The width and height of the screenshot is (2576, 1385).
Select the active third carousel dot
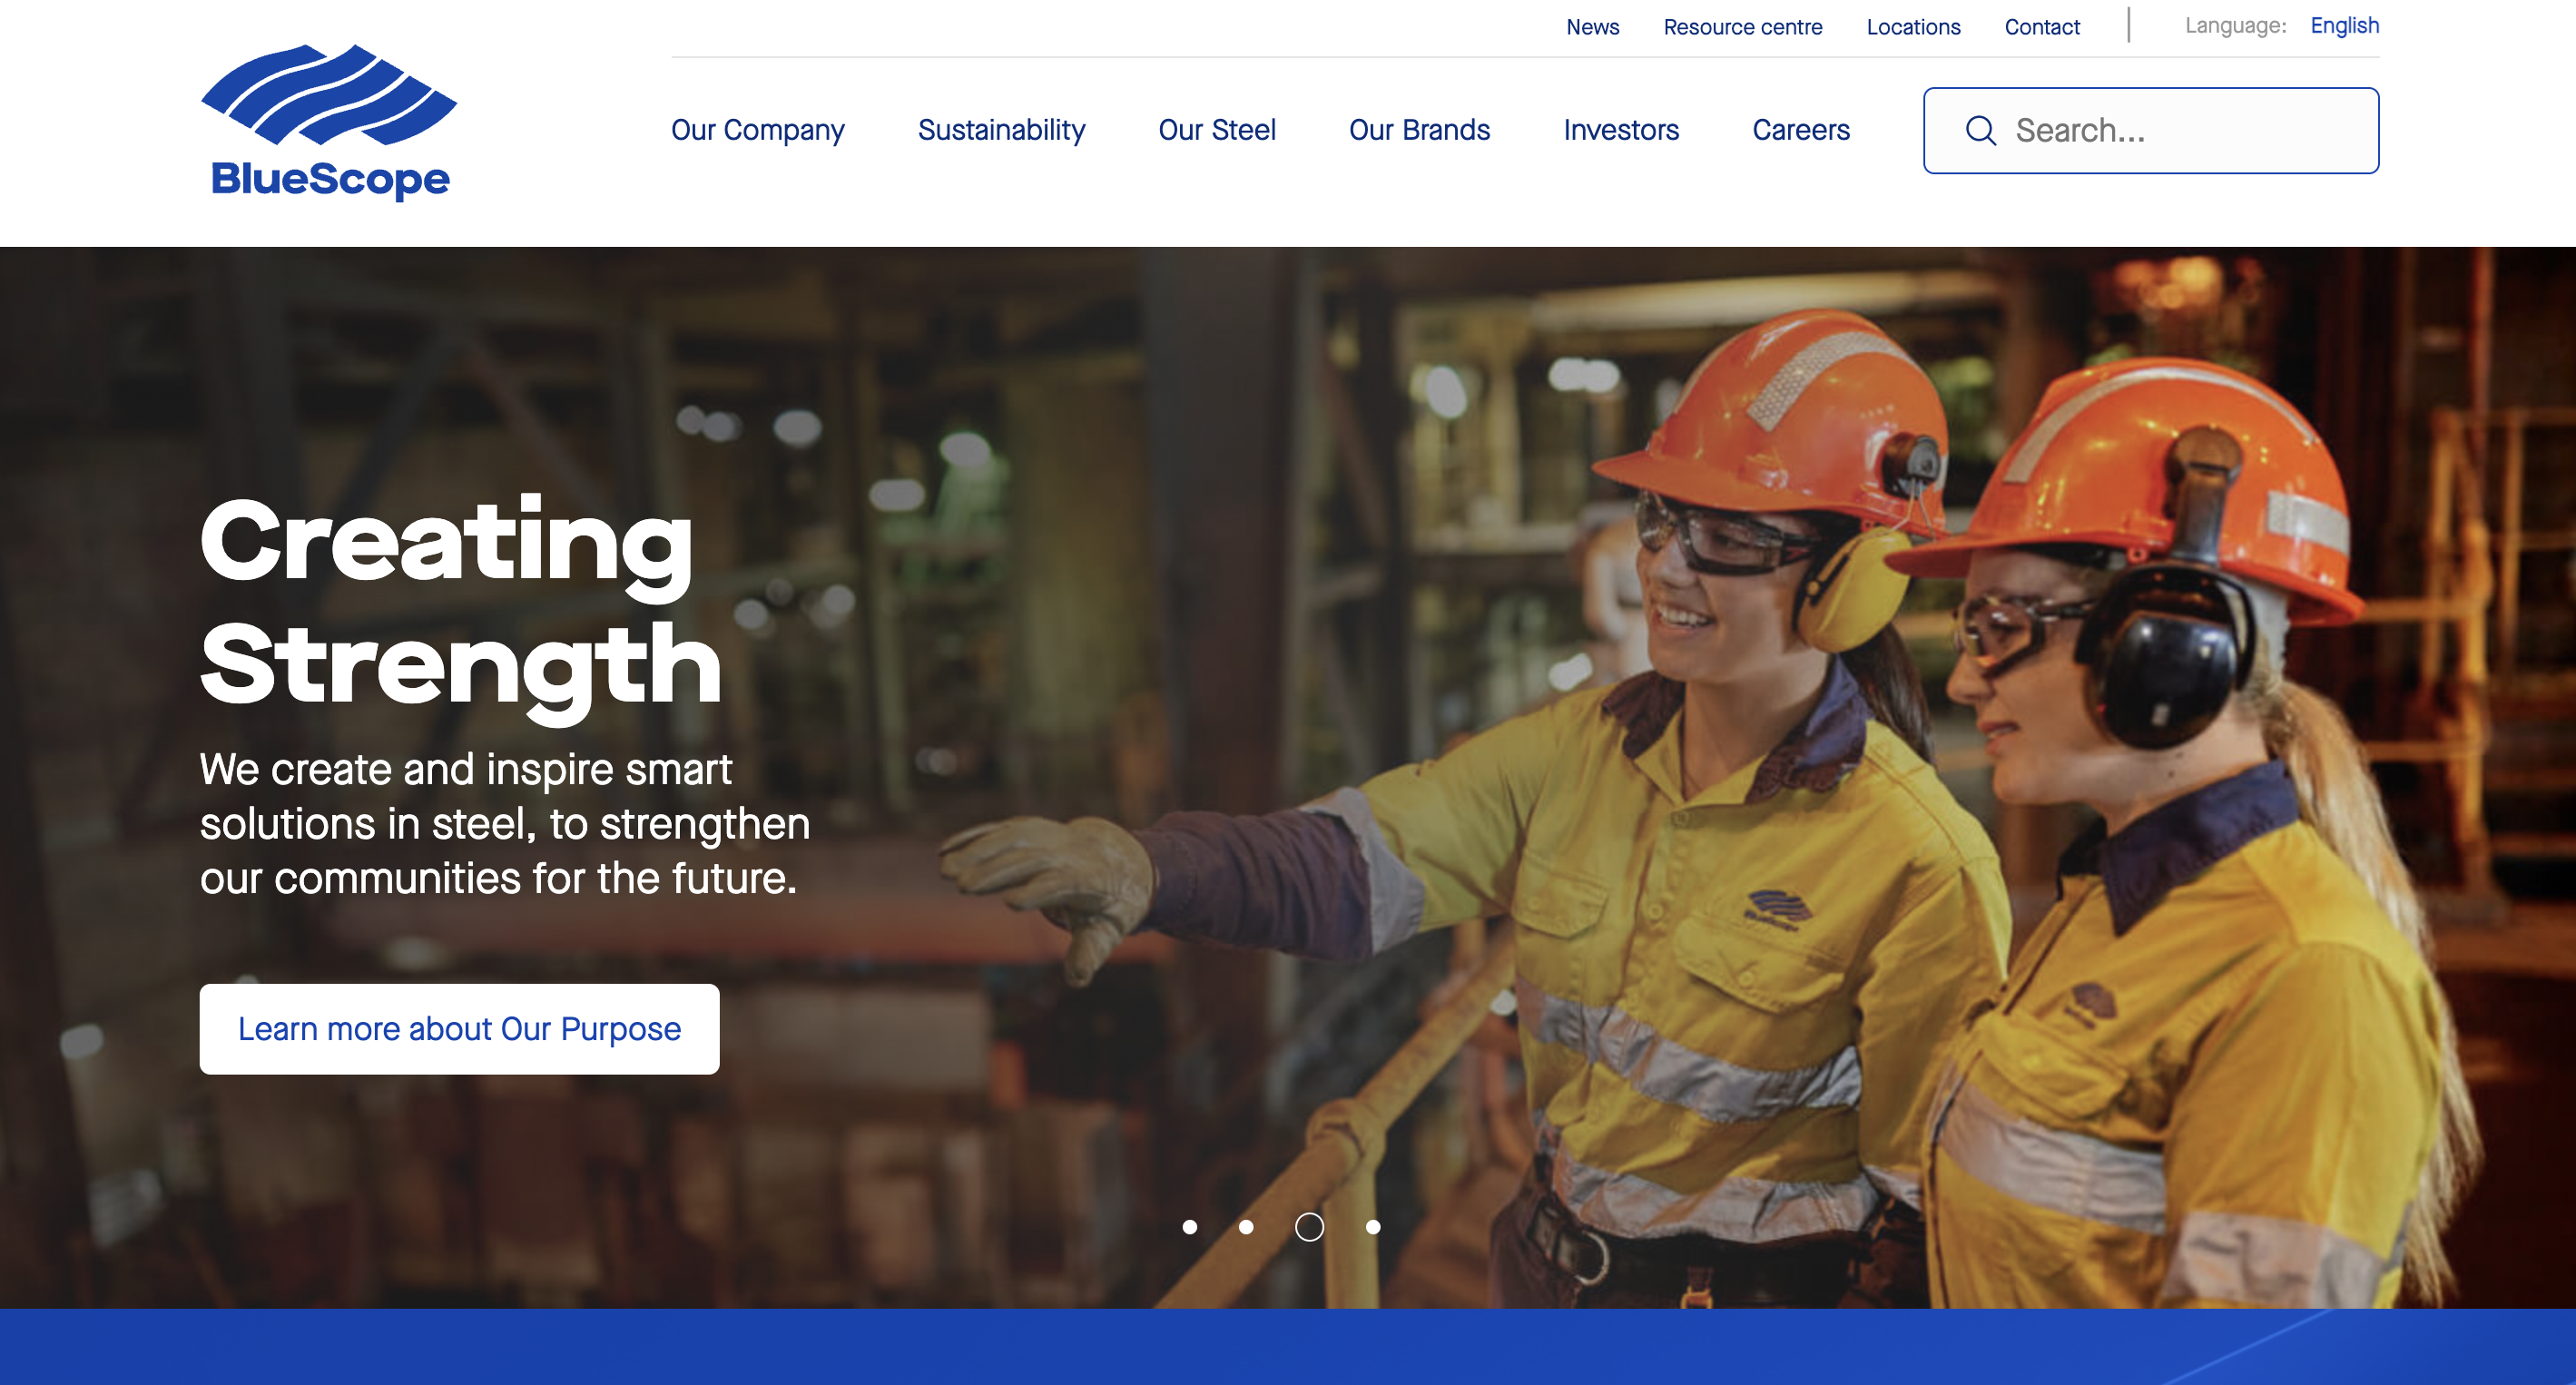pyautogui.click(x=1309, y=1227)
